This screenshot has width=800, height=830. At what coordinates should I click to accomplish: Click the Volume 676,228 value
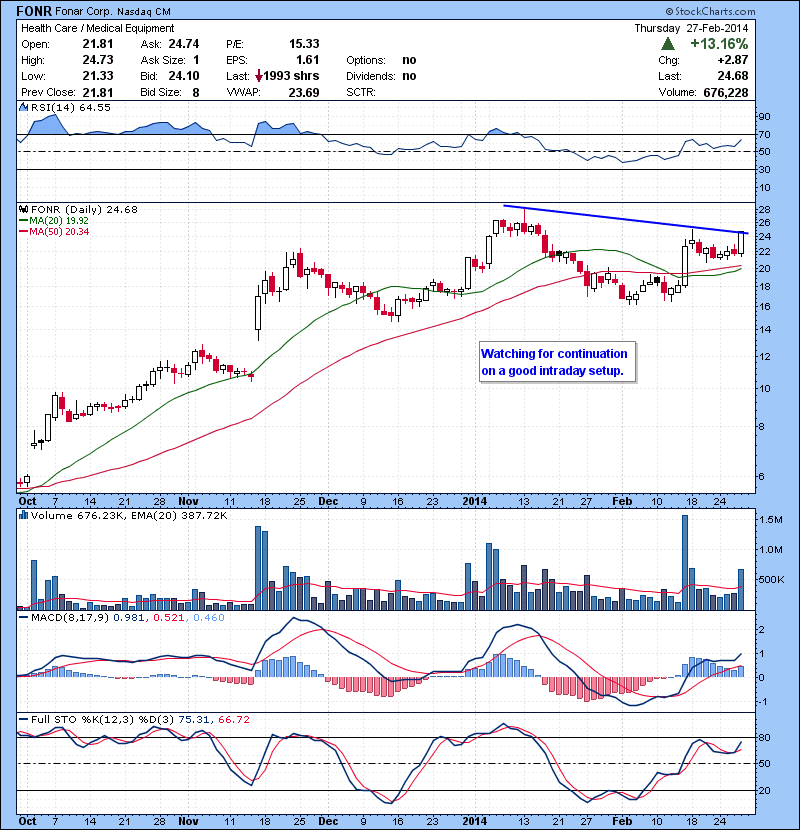[x=725, y=93]
